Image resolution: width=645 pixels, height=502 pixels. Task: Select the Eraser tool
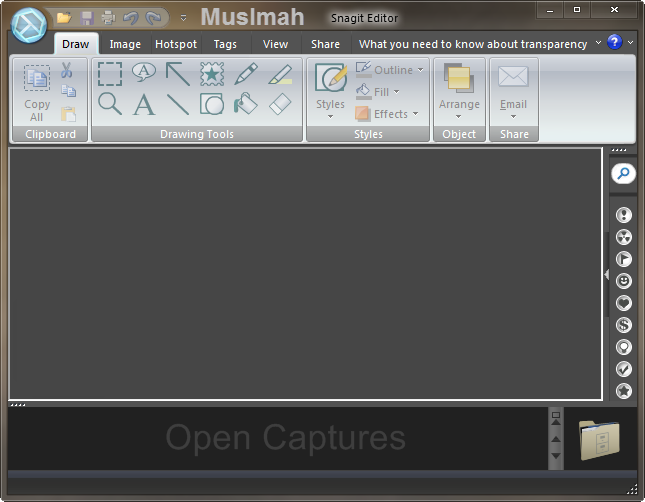[280, 104]
